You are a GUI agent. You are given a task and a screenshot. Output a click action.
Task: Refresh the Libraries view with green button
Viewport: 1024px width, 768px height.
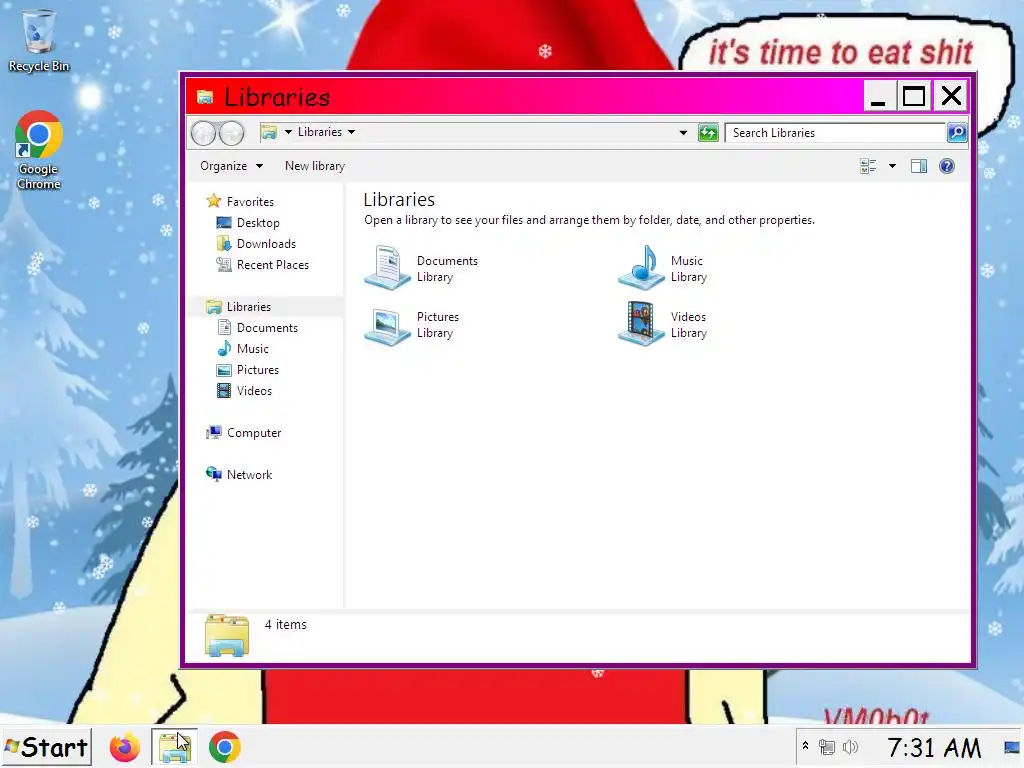[x=708, y=133]
